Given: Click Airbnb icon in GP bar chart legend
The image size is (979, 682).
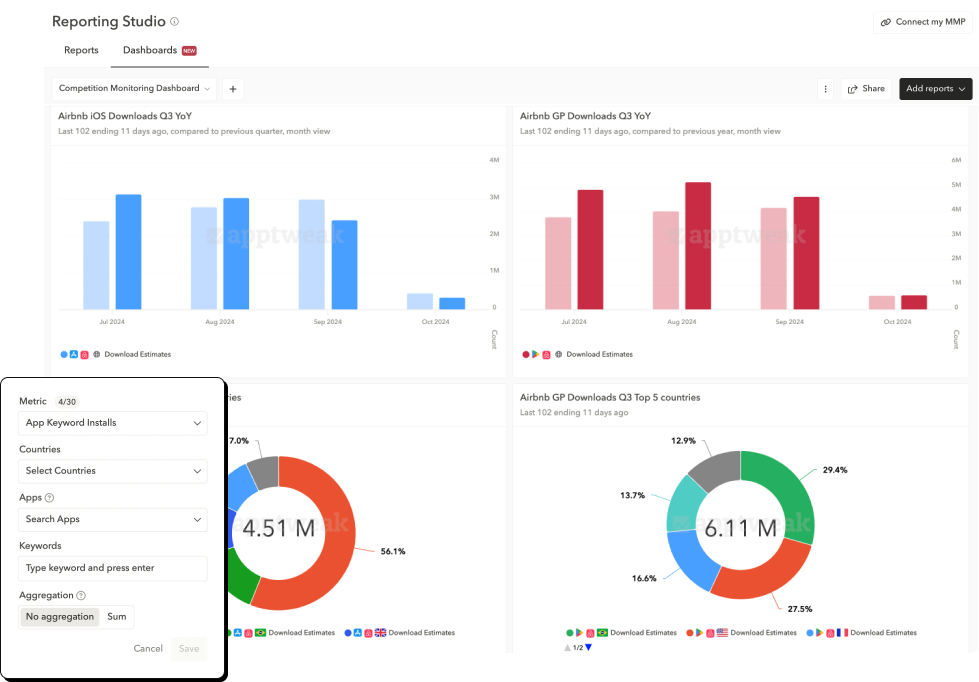Looking at the screenshot, I should click(x=546, y=354).
